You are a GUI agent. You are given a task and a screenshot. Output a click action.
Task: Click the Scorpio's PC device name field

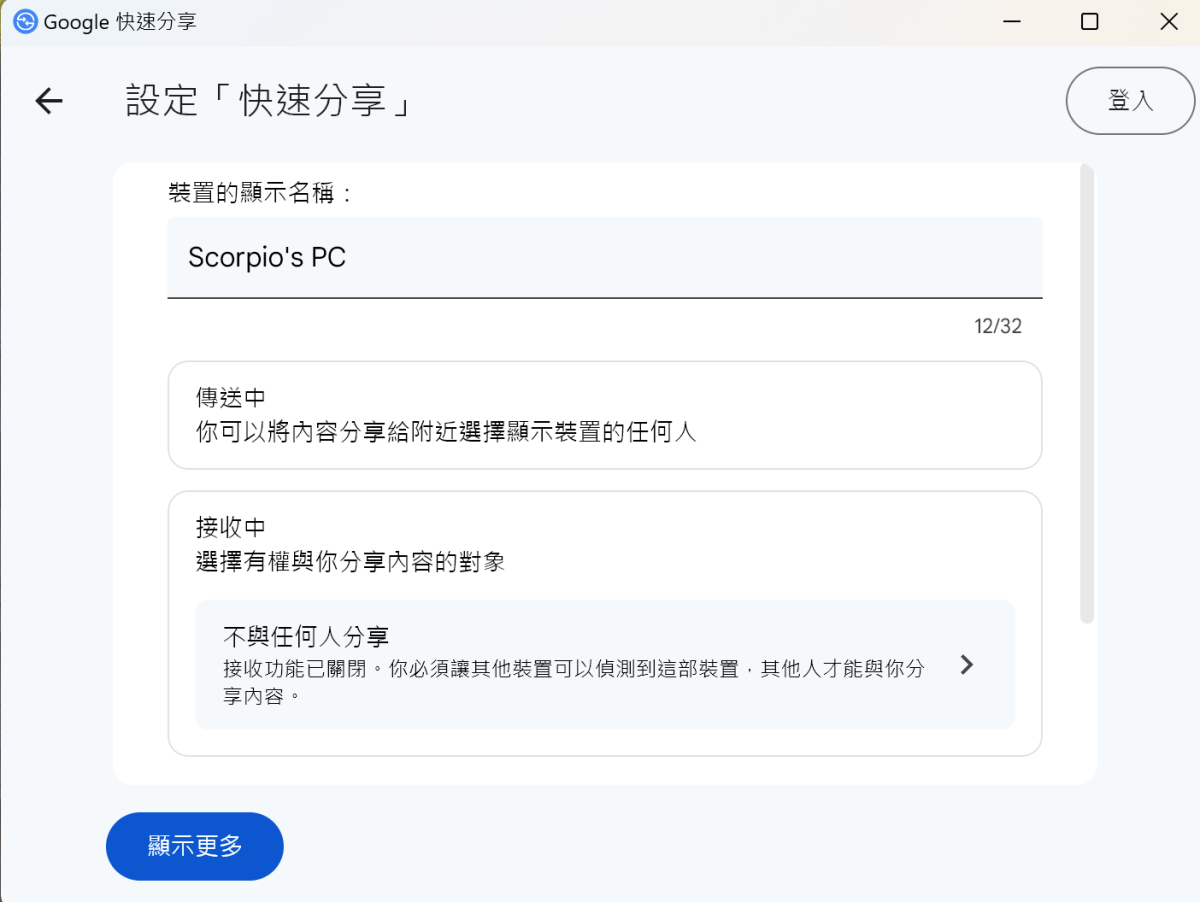(604, 257)
